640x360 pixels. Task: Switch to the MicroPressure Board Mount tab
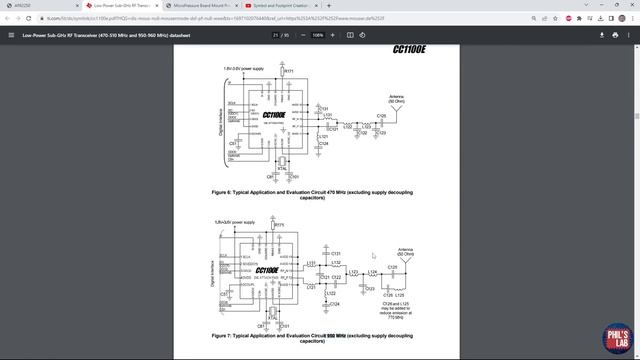pyautogui.click(x=201, y=6)
